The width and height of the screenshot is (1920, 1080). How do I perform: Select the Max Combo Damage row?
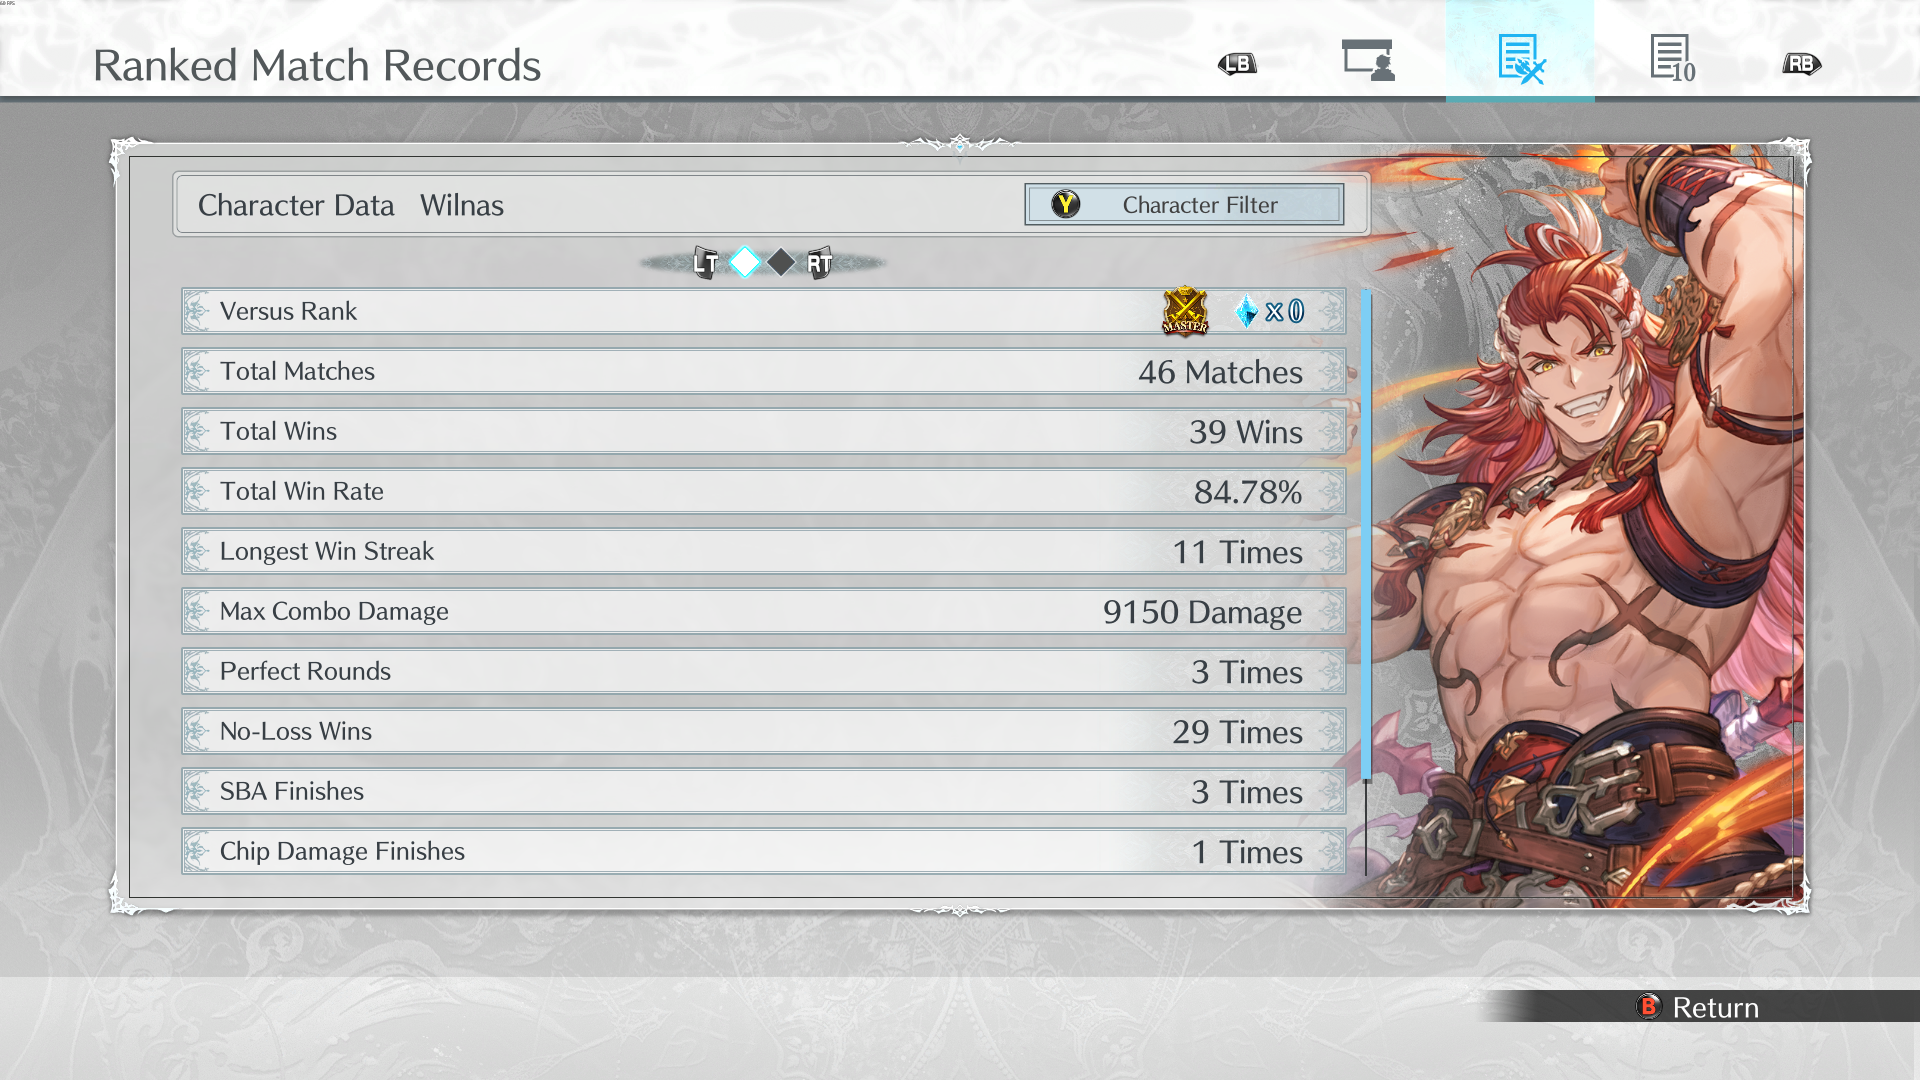(x=764, y=611)
